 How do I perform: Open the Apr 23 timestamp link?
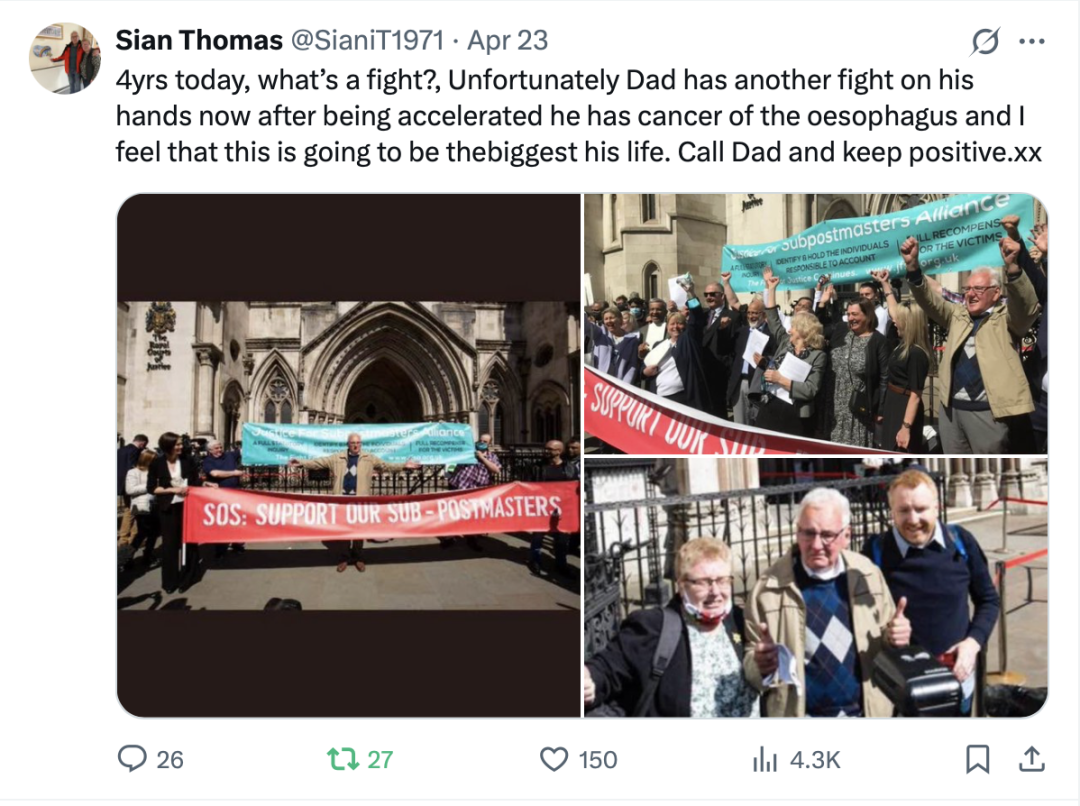[x=508, y=41]
